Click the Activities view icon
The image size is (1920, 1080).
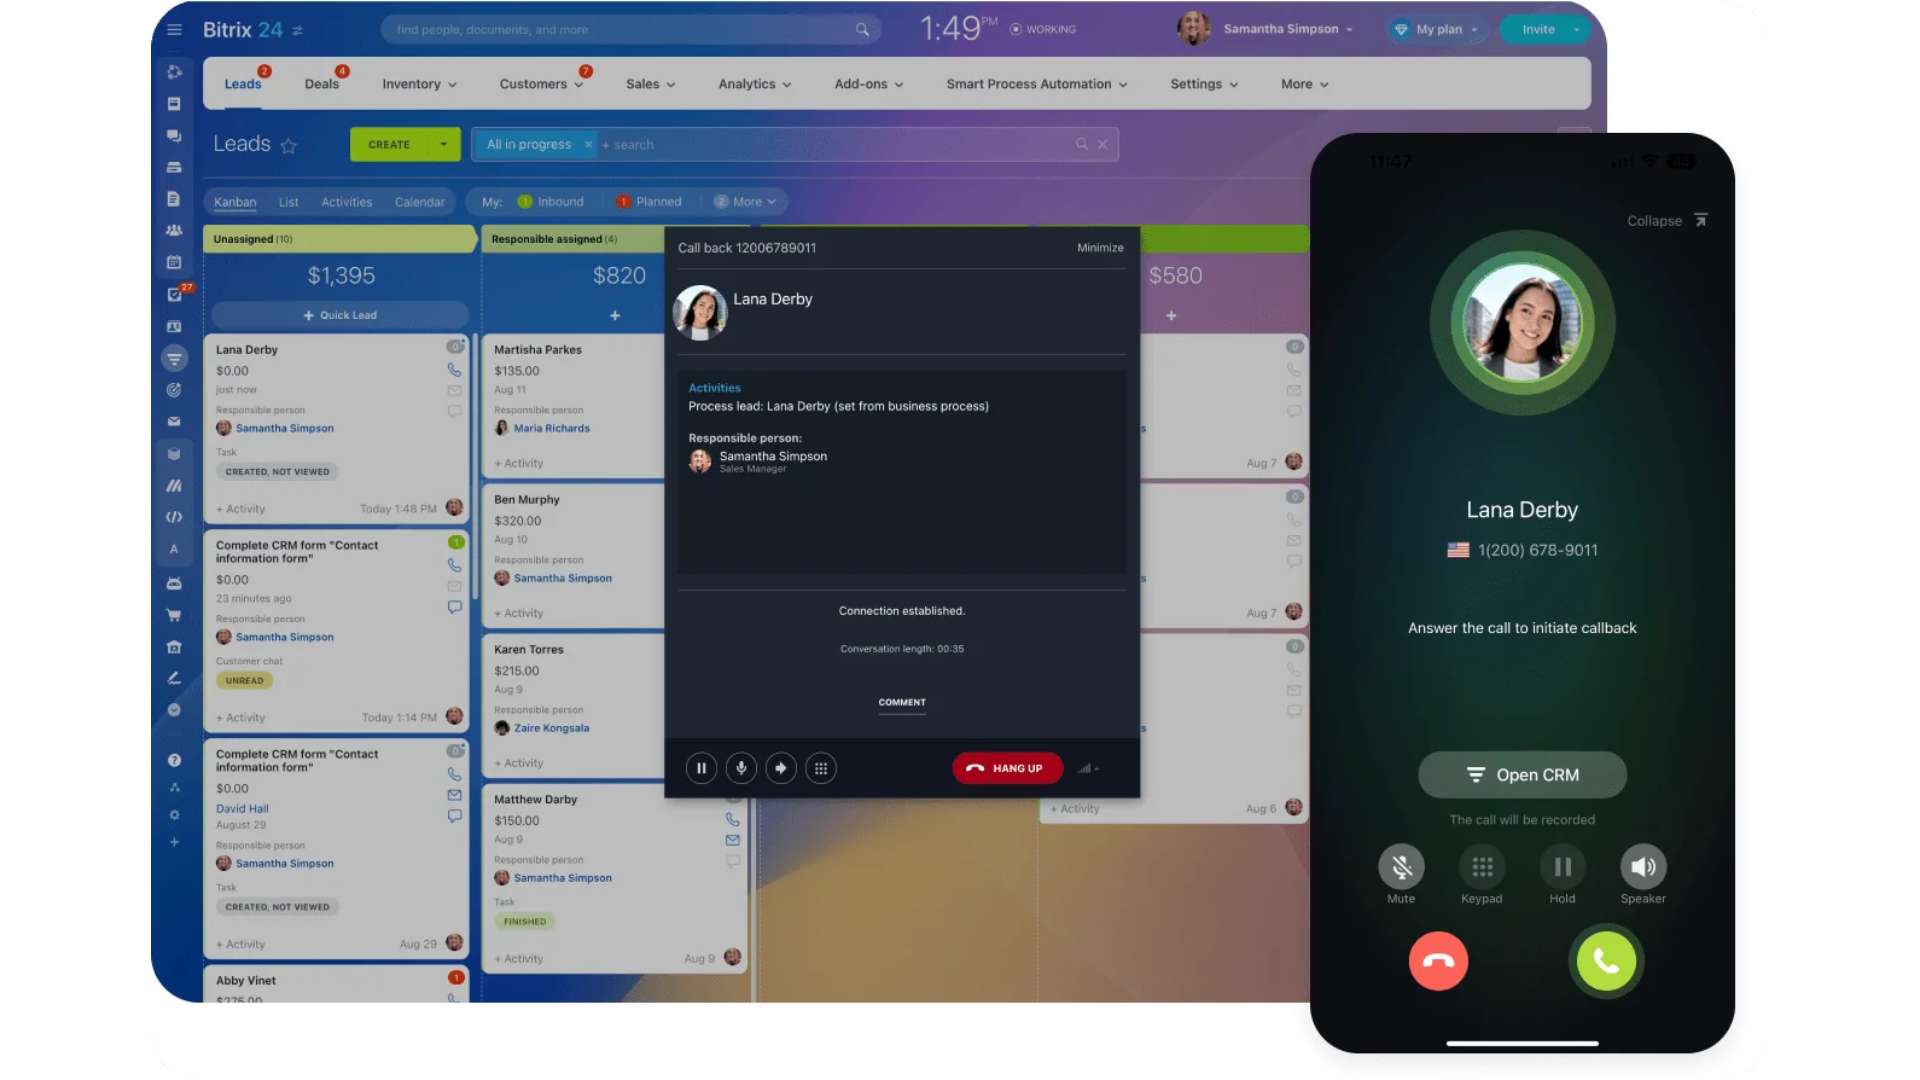345,200
